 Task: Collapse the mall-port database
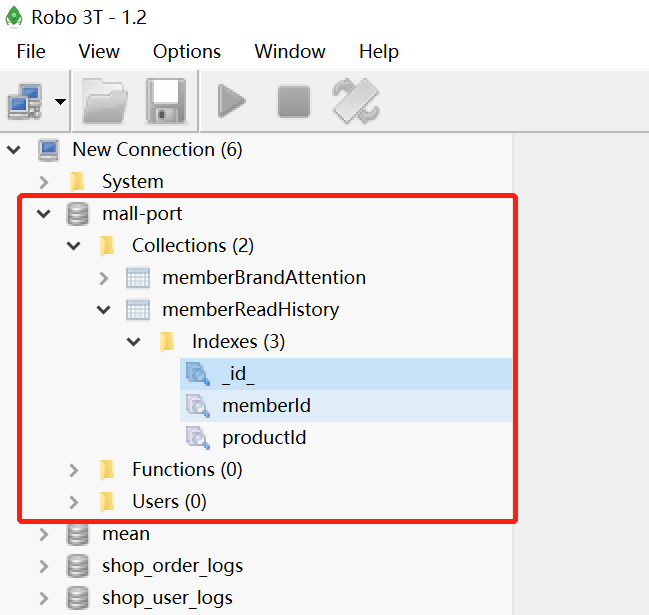tap(43, 214)
